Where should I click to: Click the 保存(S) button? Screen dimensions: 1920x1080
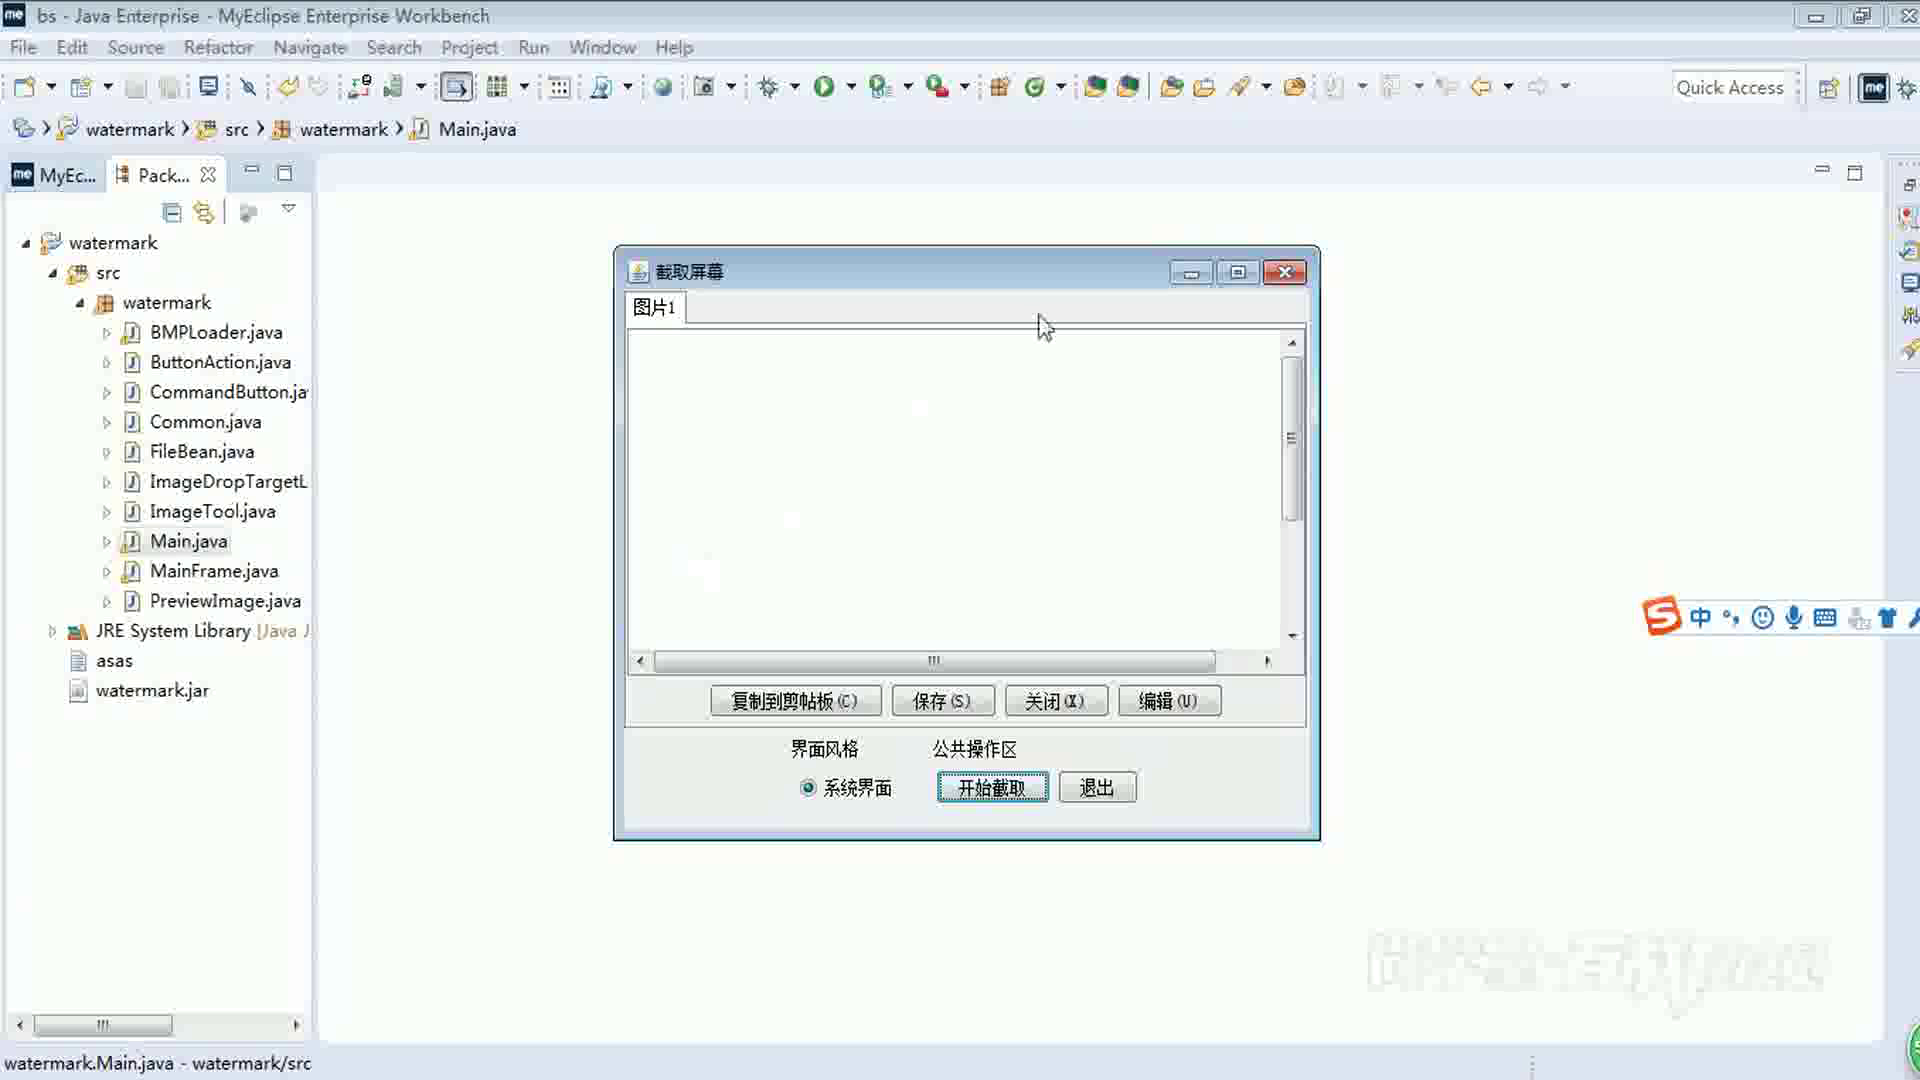point(942,701)
